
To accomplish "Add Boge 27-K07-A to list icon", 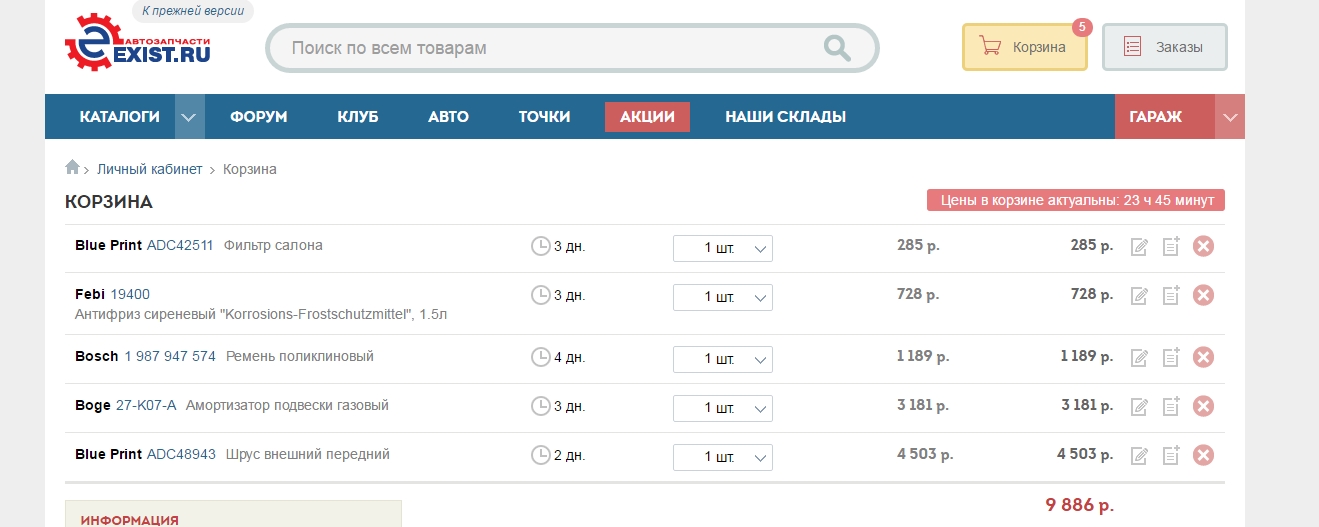I will 1171,406.
